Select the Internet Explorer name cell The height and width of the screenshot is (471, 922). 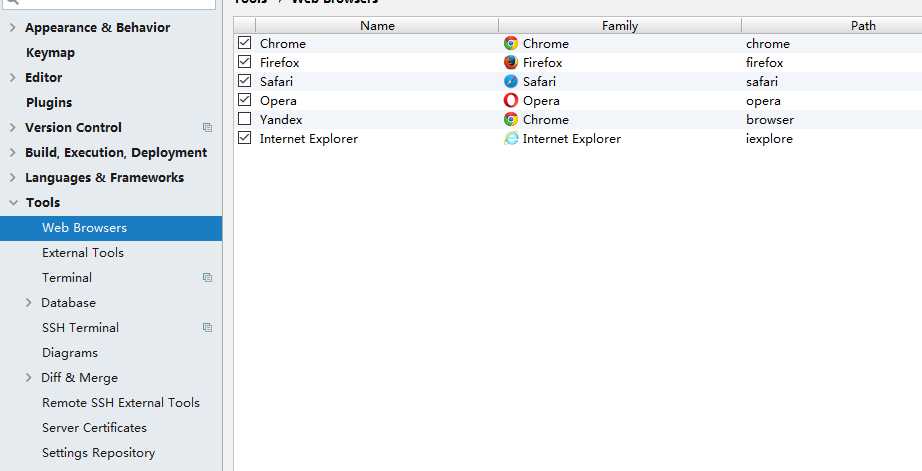click(x=377, y=139)
